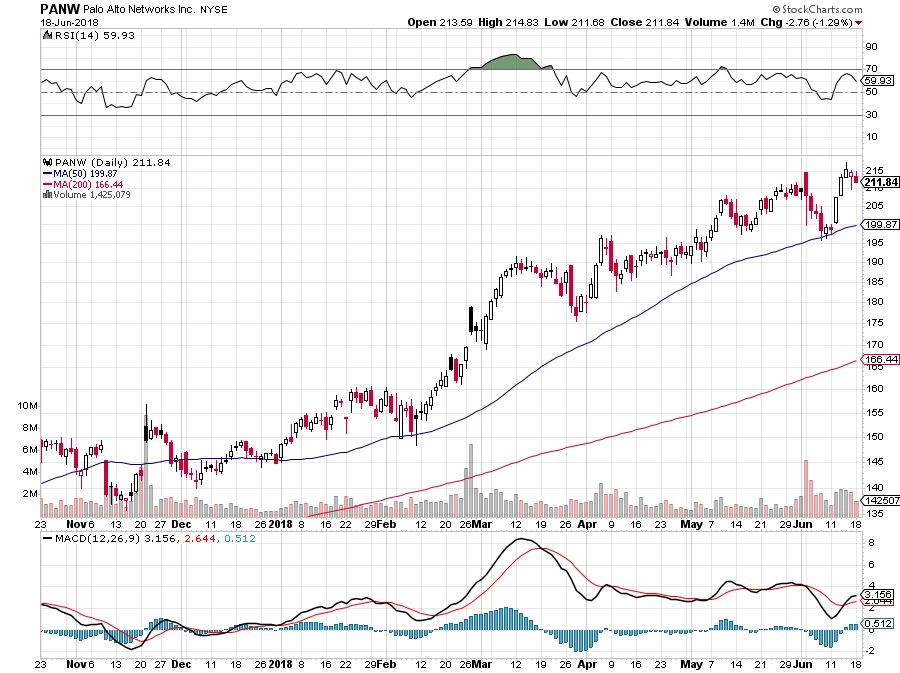Screen dimensions: 900x673
Task: Click the "2018" label under the price chart
Action: click(x=281, y=524)
